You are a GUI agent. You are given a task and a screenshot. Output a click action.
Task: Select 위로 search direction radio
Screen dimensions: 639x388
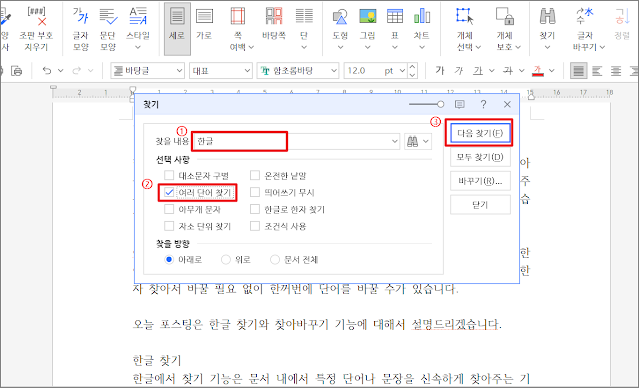pyautogui.click(x=226, y=260)
